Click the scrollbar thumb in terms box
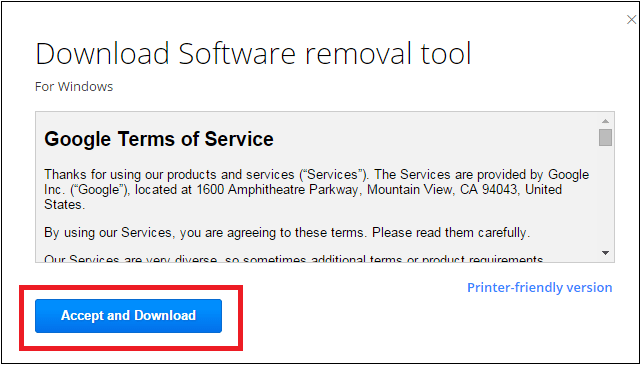This screenshot has width=642, height=367. tap(605, 137)
